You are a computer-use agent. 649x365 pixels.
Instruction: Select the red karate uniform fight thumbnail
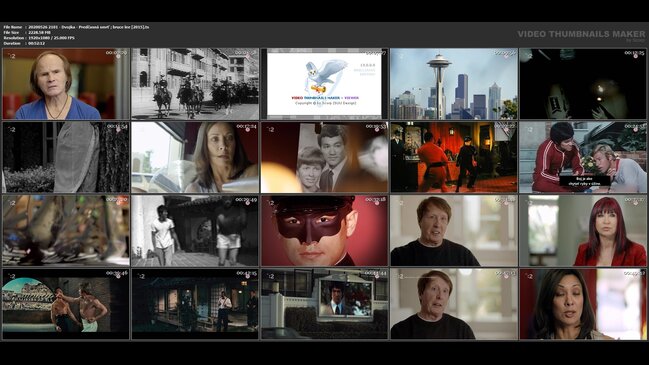coord(454,157)
